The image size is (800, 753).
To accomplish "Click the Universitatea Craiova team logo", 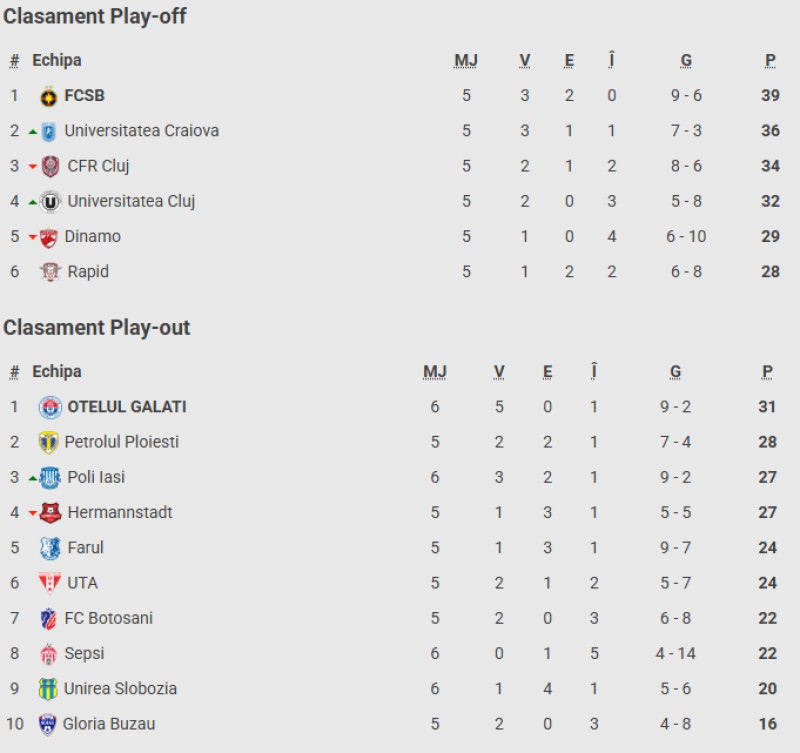I will (48, 132).
